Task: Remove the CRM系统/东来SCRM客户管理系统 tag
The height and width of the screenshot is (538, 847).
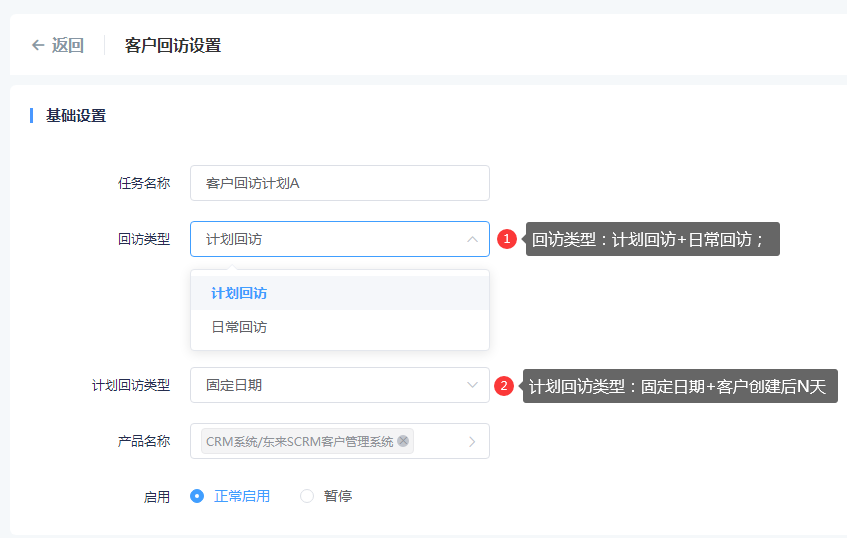Action: (403, 441)
